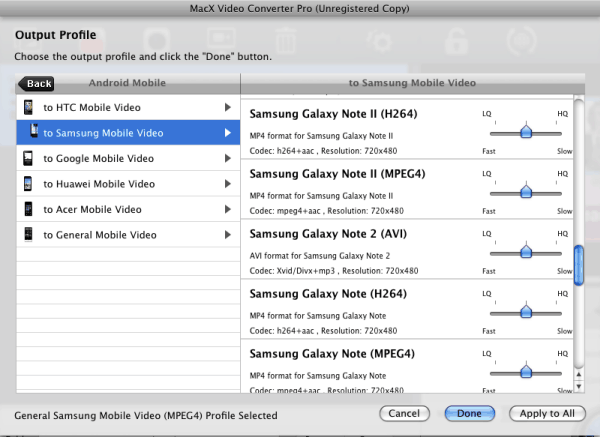Choose Samsung Galaxy Note 2 (AVI) profile

(x=407, y=249)
